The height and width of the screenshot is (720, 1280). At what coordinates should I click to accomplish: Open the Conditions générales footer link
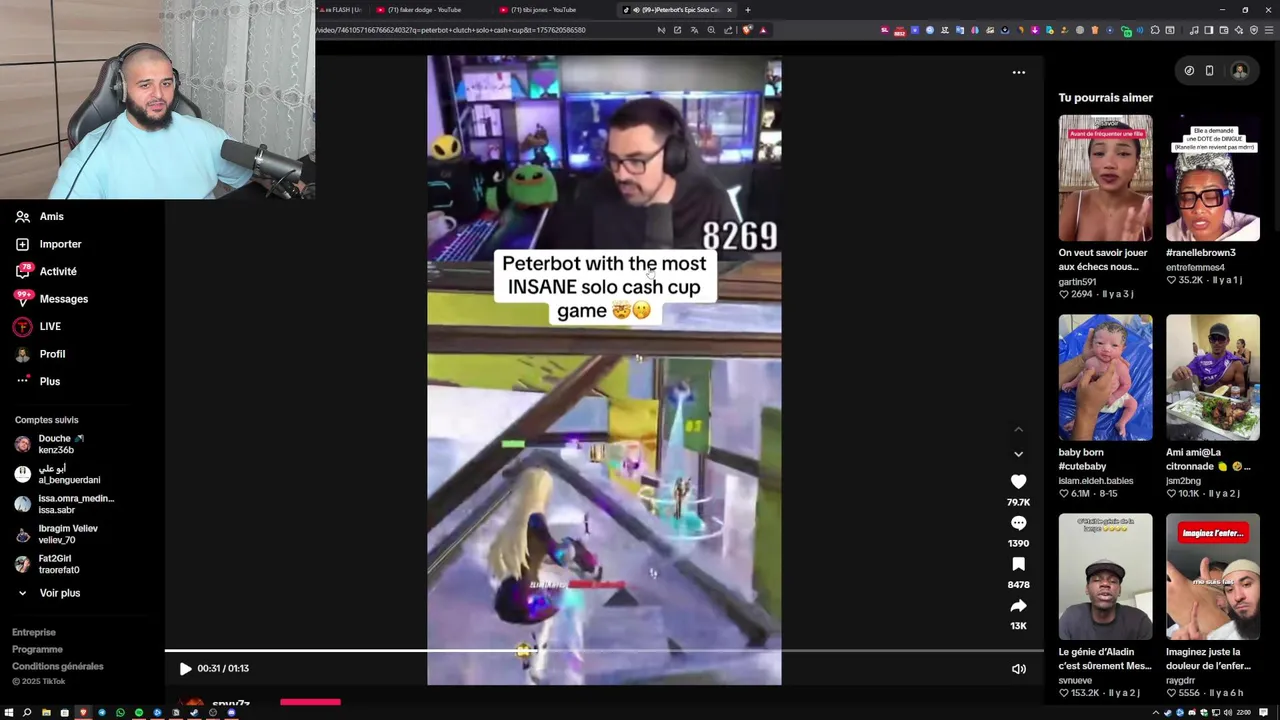point(58,666)
